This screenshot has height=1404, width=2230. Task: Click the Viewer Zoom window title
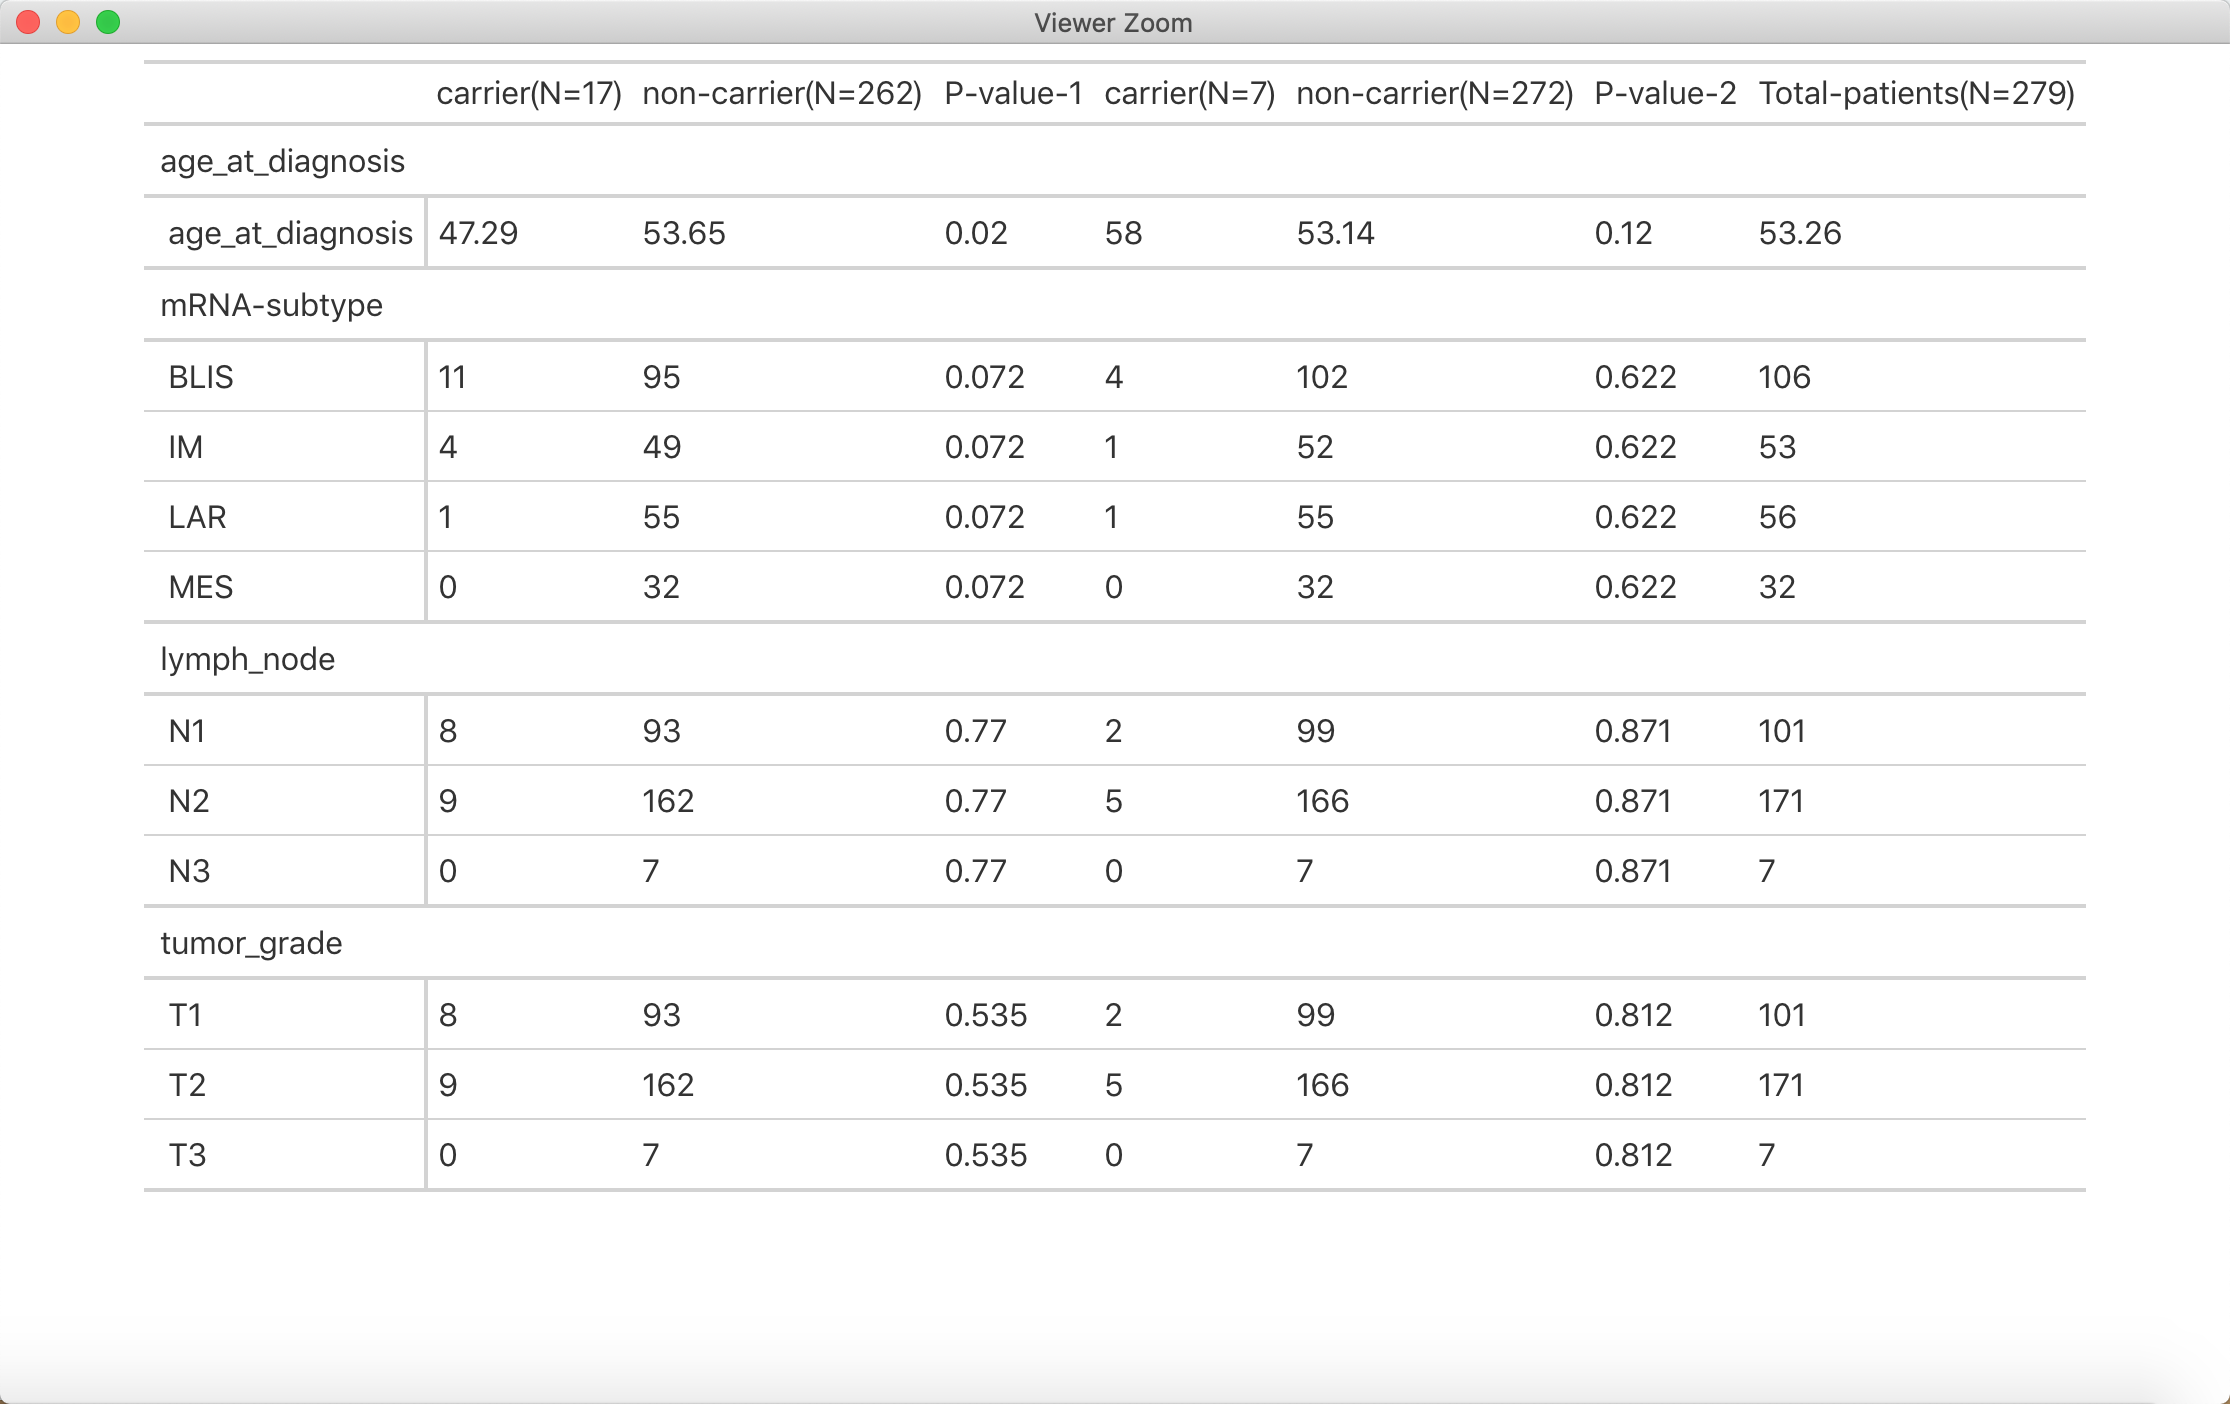1113,23
